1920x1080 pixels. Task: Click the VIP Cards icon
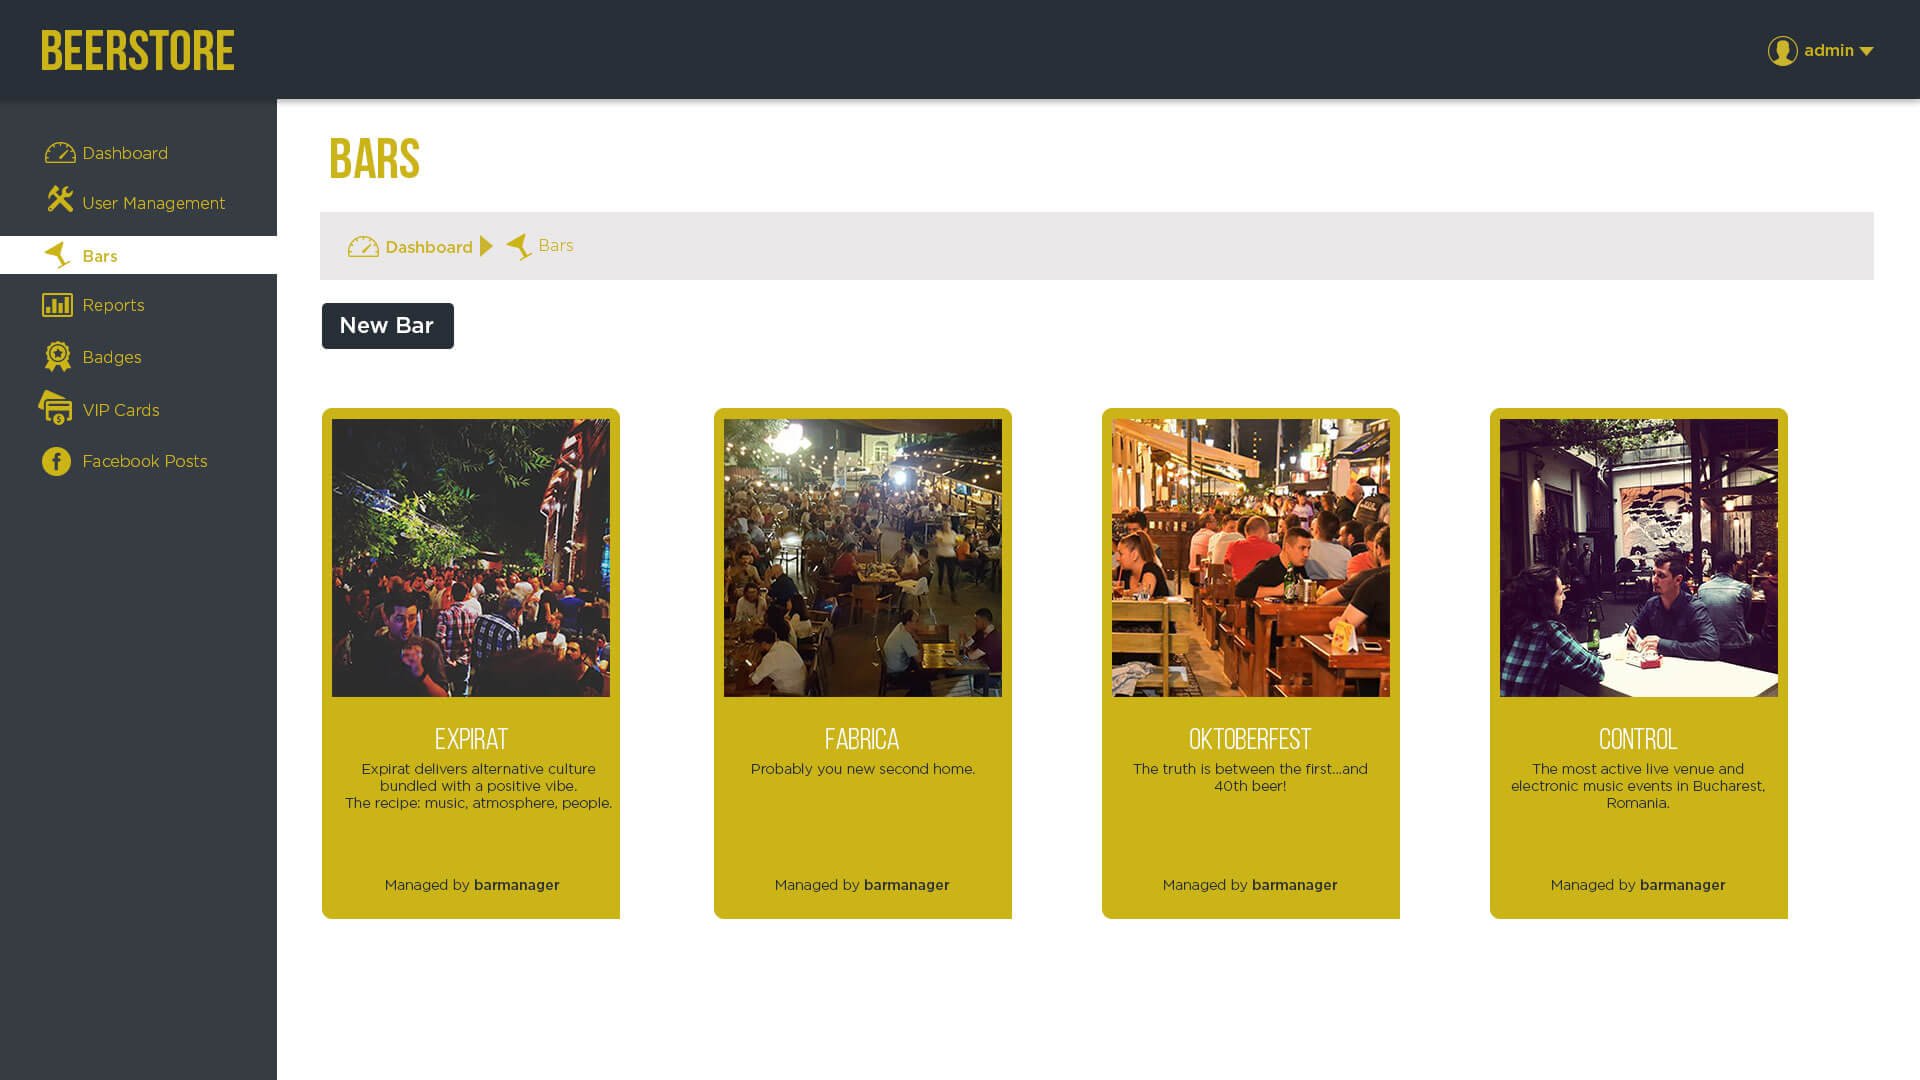[55, 408]
